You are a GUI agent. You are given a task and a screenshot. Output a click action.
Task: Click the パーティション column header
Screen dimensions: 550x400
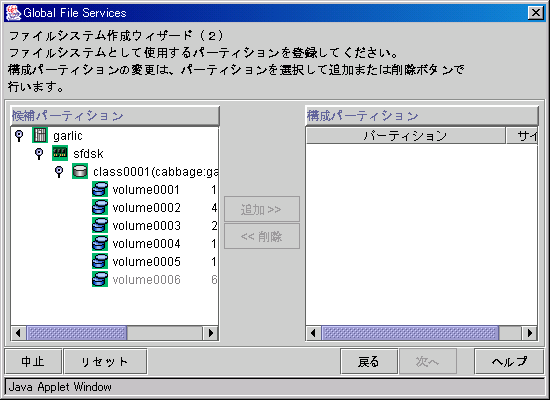[x=405, y=135]
